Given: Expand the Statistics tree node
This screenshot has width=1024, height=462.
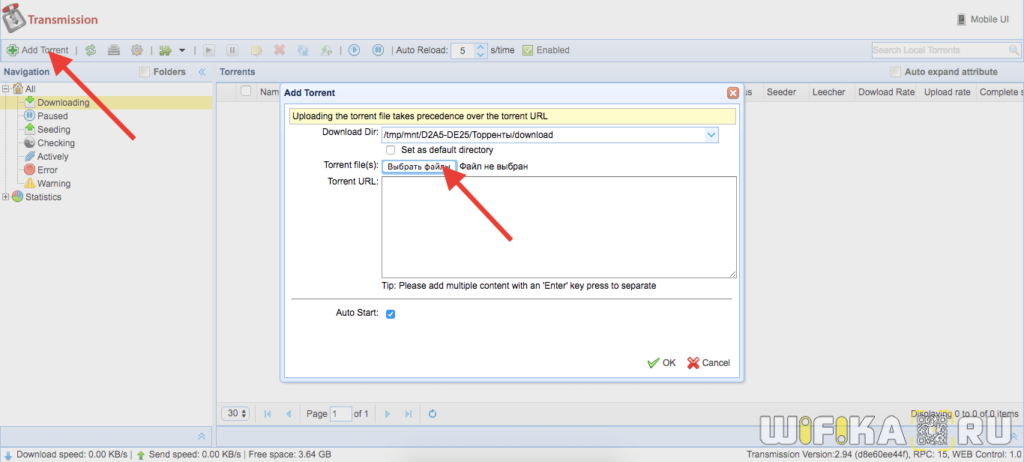Looking at the screenshot, I should coord(6,197).
